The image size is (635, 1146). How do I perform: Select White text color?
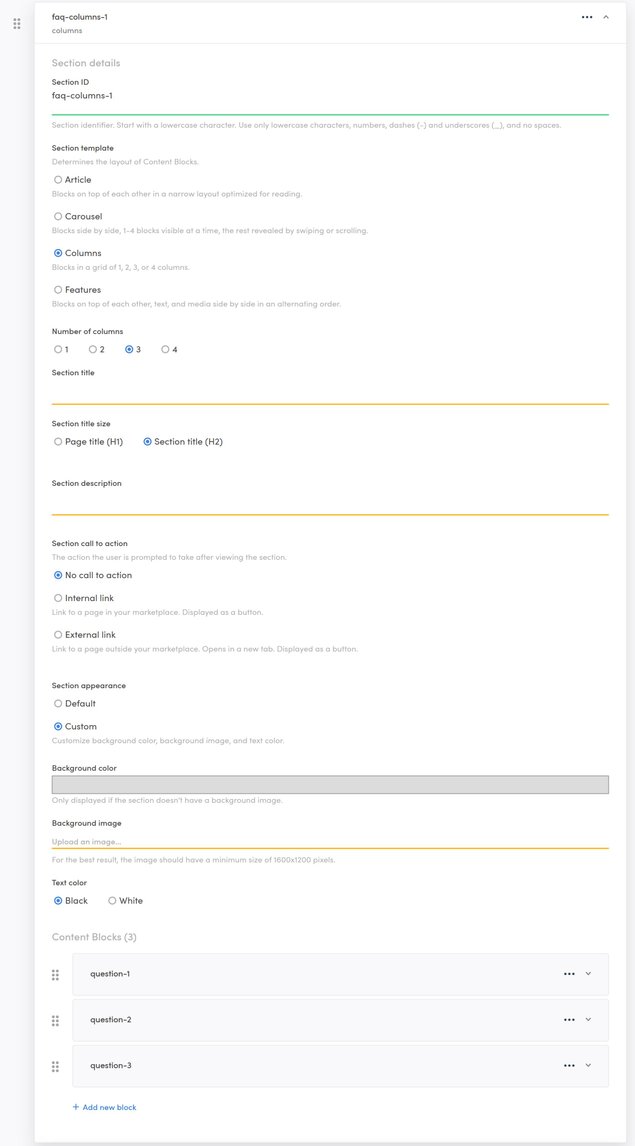(112, 901)
